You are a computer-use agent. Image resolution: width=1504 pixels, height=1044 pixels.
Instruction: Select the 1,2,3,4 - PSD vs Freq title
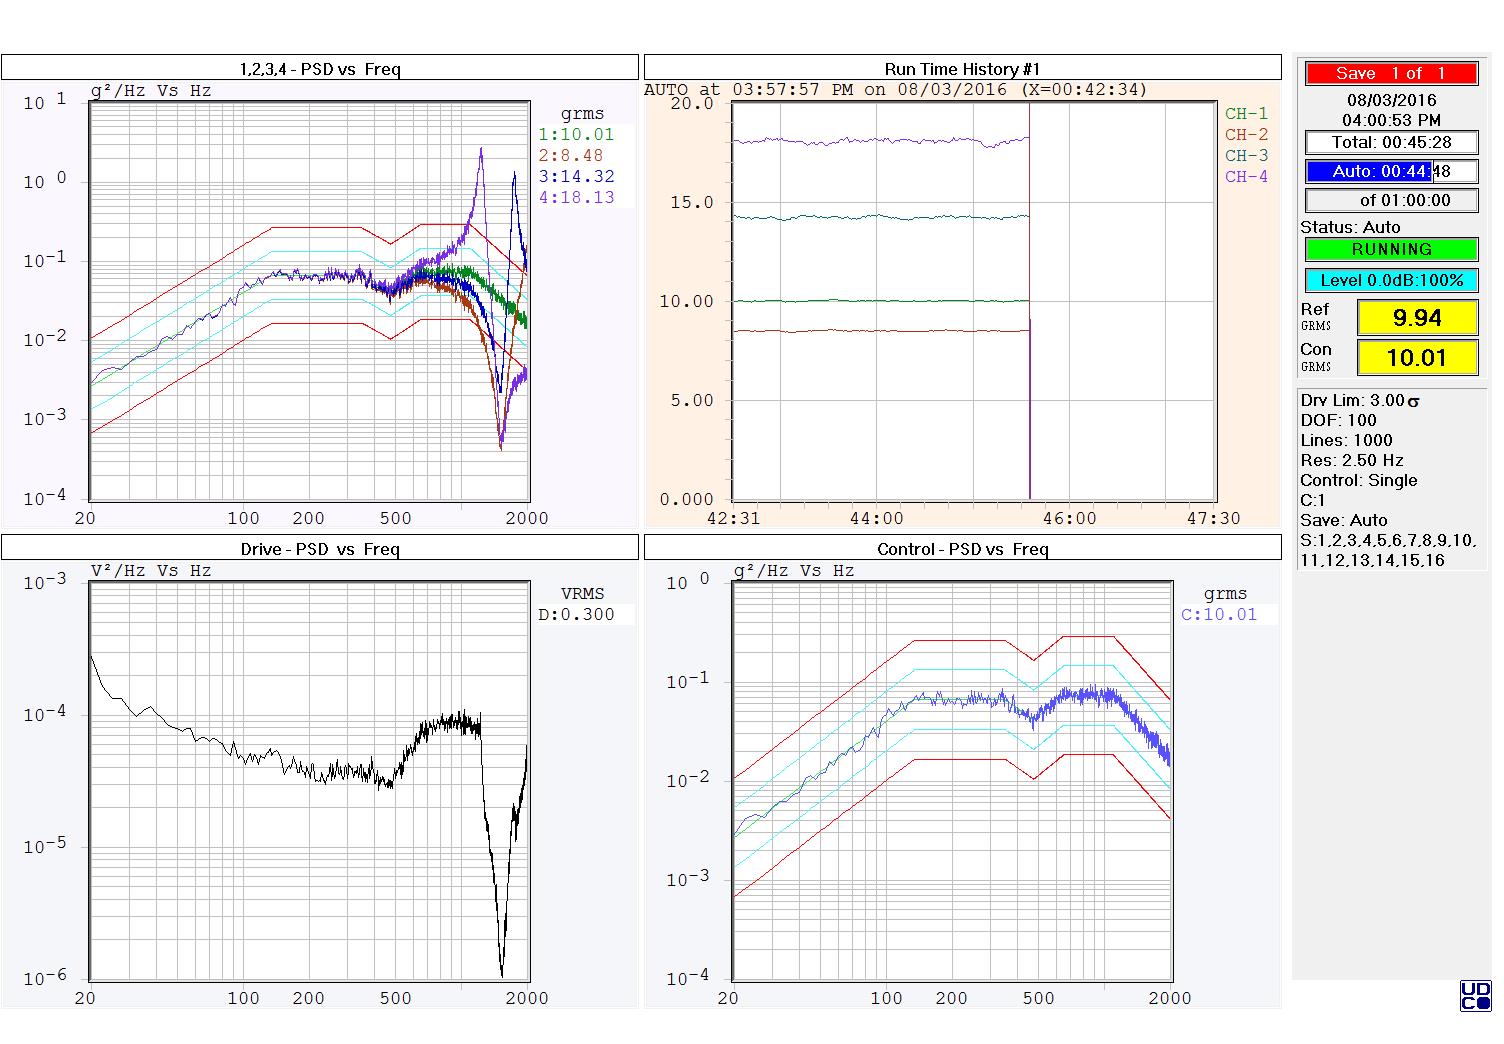click(x=320, y=68)
